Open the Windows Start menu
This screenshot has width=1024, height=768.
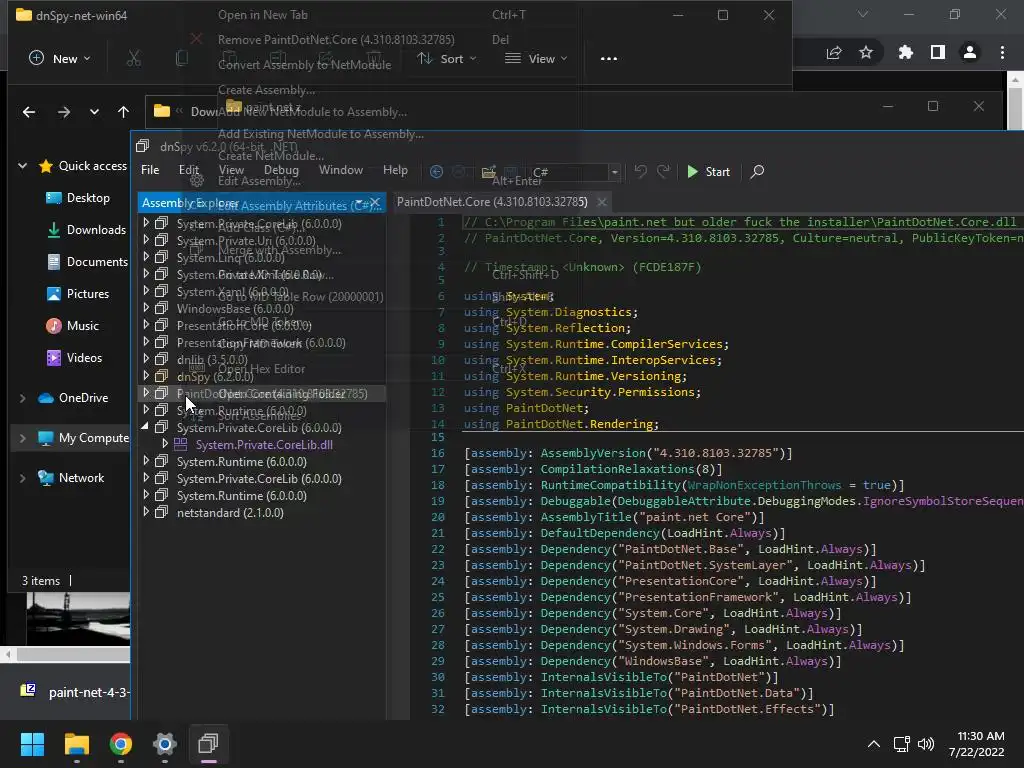click(x=32, y=744)
